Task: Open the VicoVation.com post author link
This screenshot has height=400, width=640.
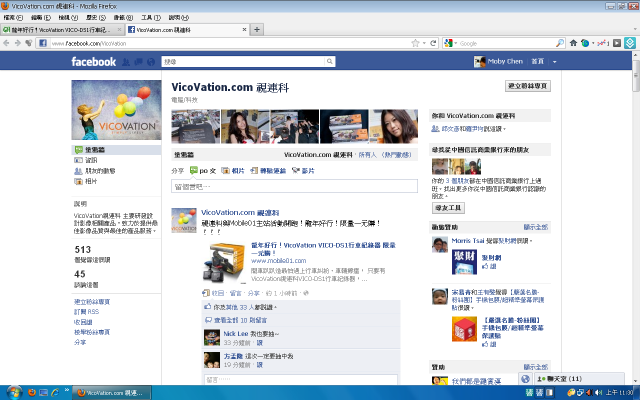Action: 240,213
